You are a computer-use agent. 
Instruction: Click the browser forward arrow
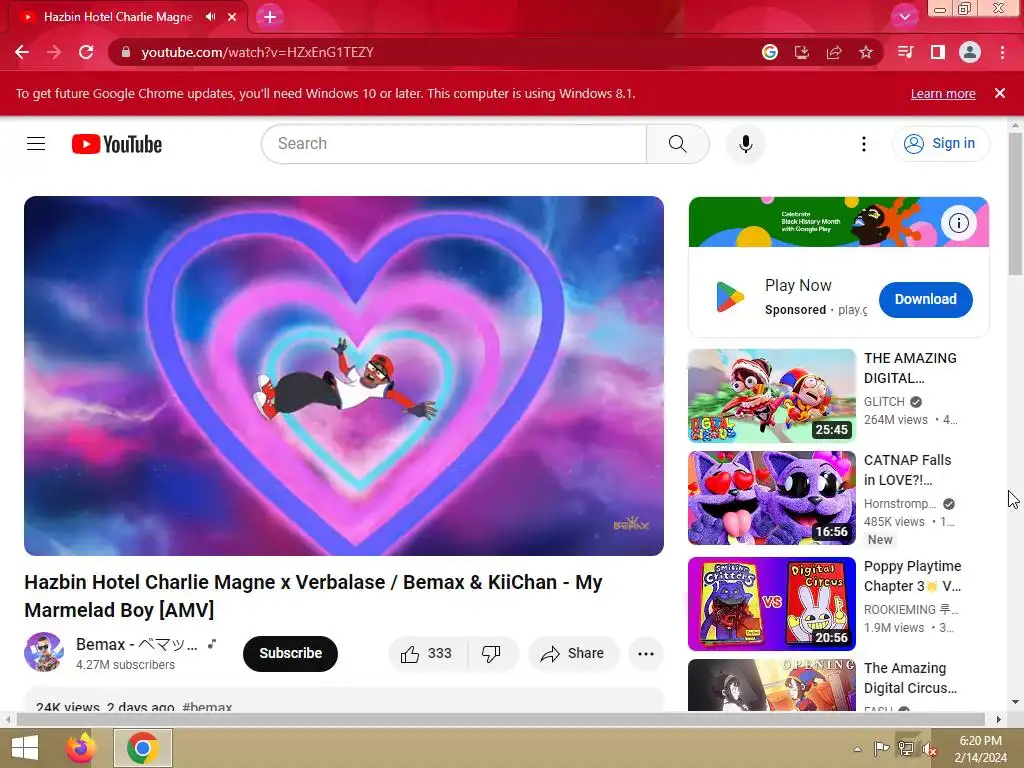pos(54,52)
